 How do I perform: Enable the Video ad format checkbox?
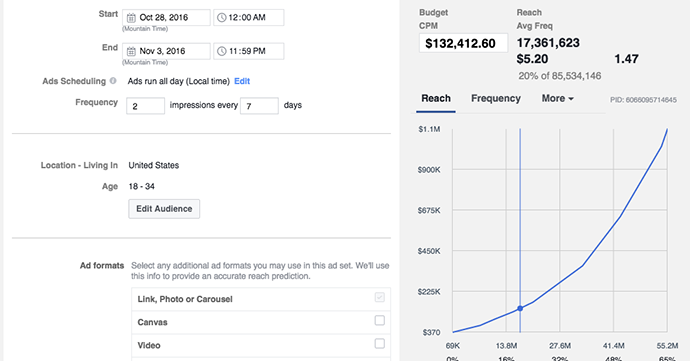coord(379,343)
